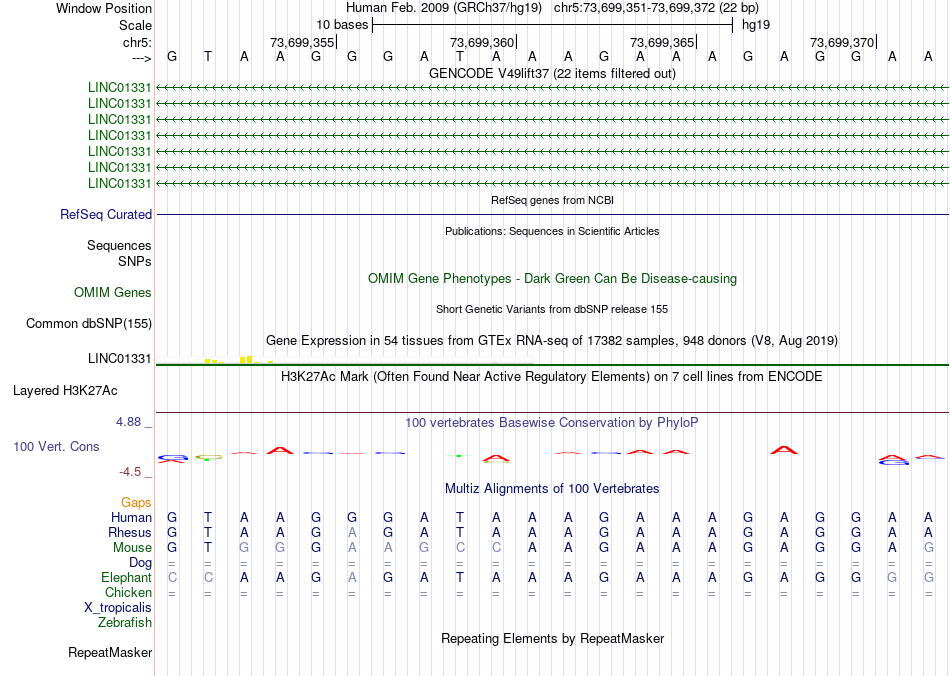Click the Chicken alignment row label
Viewport: 950px width, 676px height.
pyautogui.click(x=128, y=592)
